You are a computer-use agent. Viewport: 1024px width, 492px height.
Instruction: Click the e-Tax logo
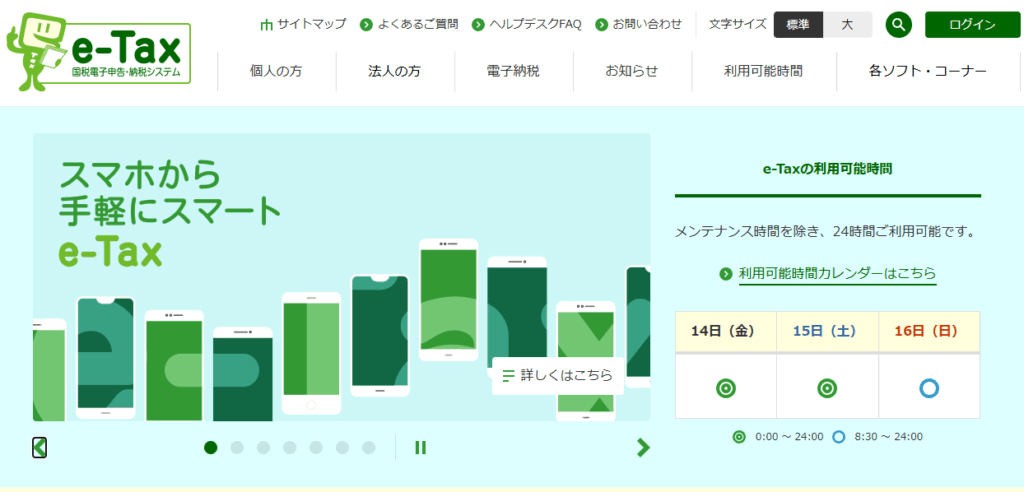[98, 50]
